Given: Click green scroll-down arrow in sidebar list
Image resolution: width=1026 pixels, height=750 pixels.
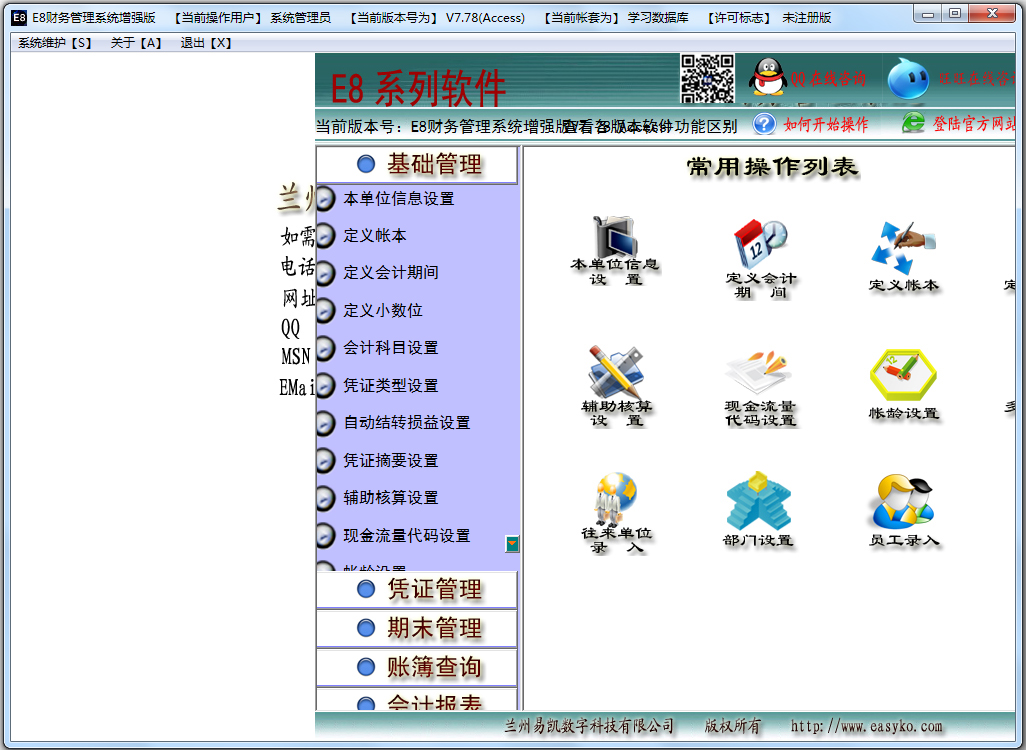Looking at the screenshot, I should coord(512,543).
